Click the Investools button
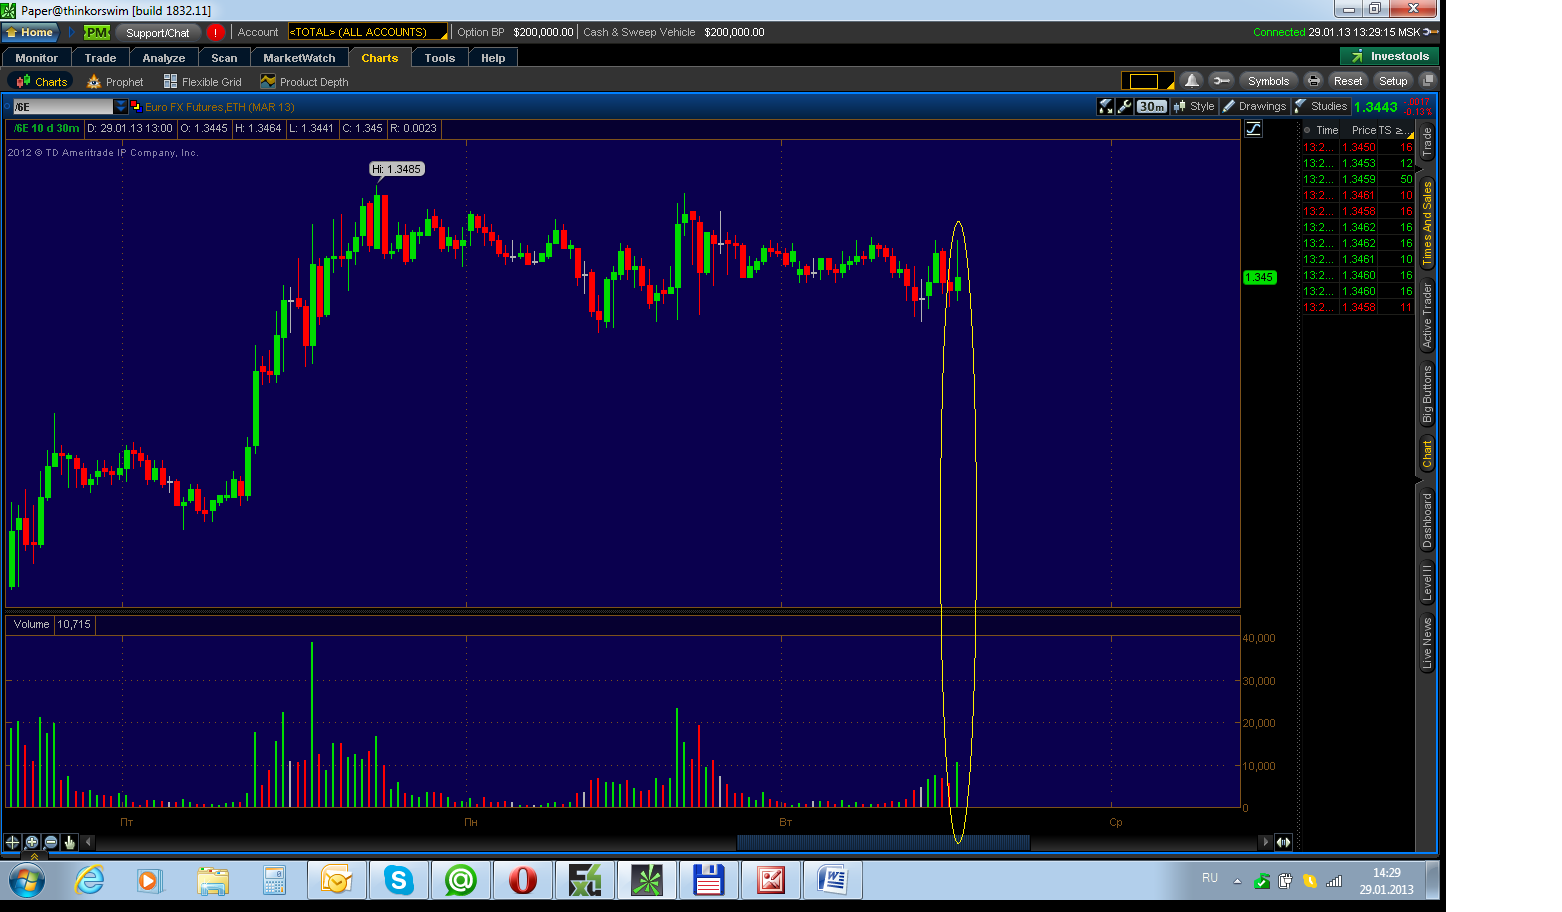Viewport: 1562px width, 912px height. tap(1389, 56)
